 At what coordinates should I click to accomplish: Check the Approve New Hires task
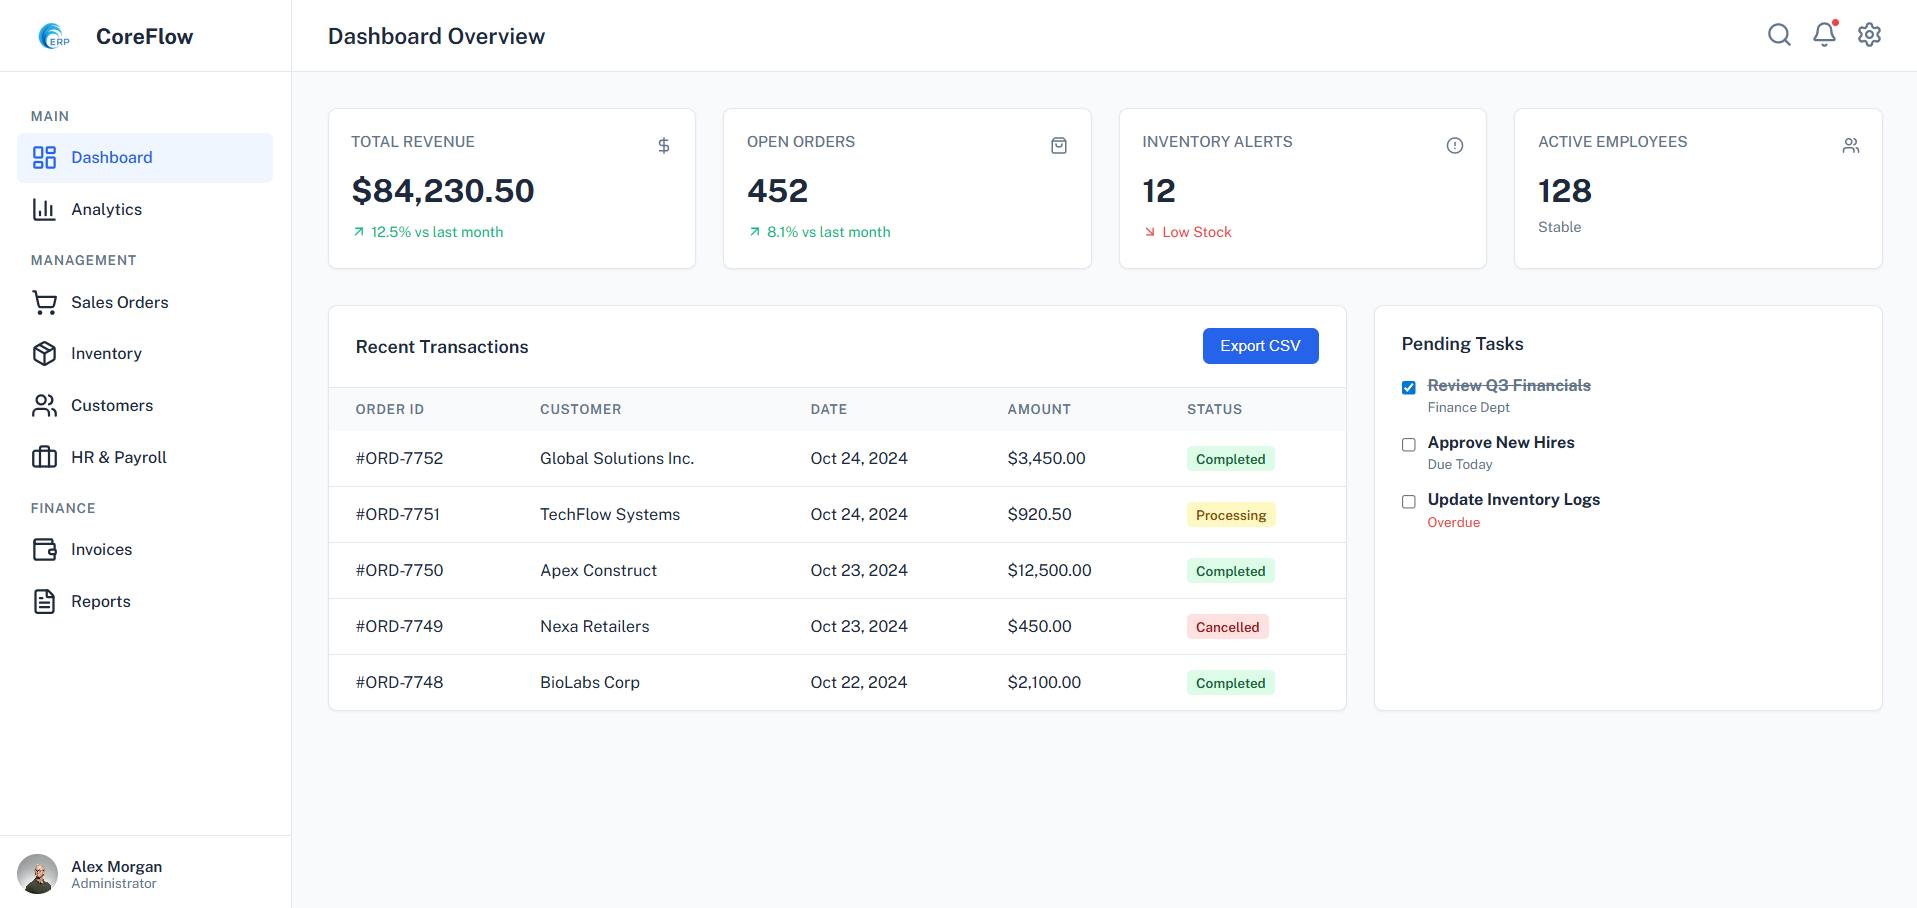tap(1408, 444)
